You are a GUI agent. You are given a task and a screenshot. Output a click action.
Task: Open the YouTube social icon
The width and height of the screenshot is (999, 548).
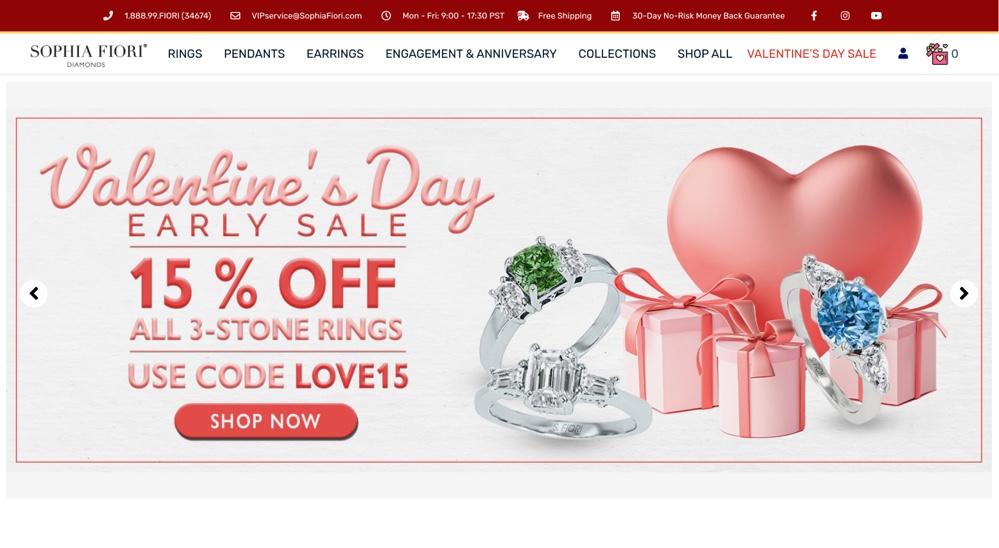click(876, 16)
